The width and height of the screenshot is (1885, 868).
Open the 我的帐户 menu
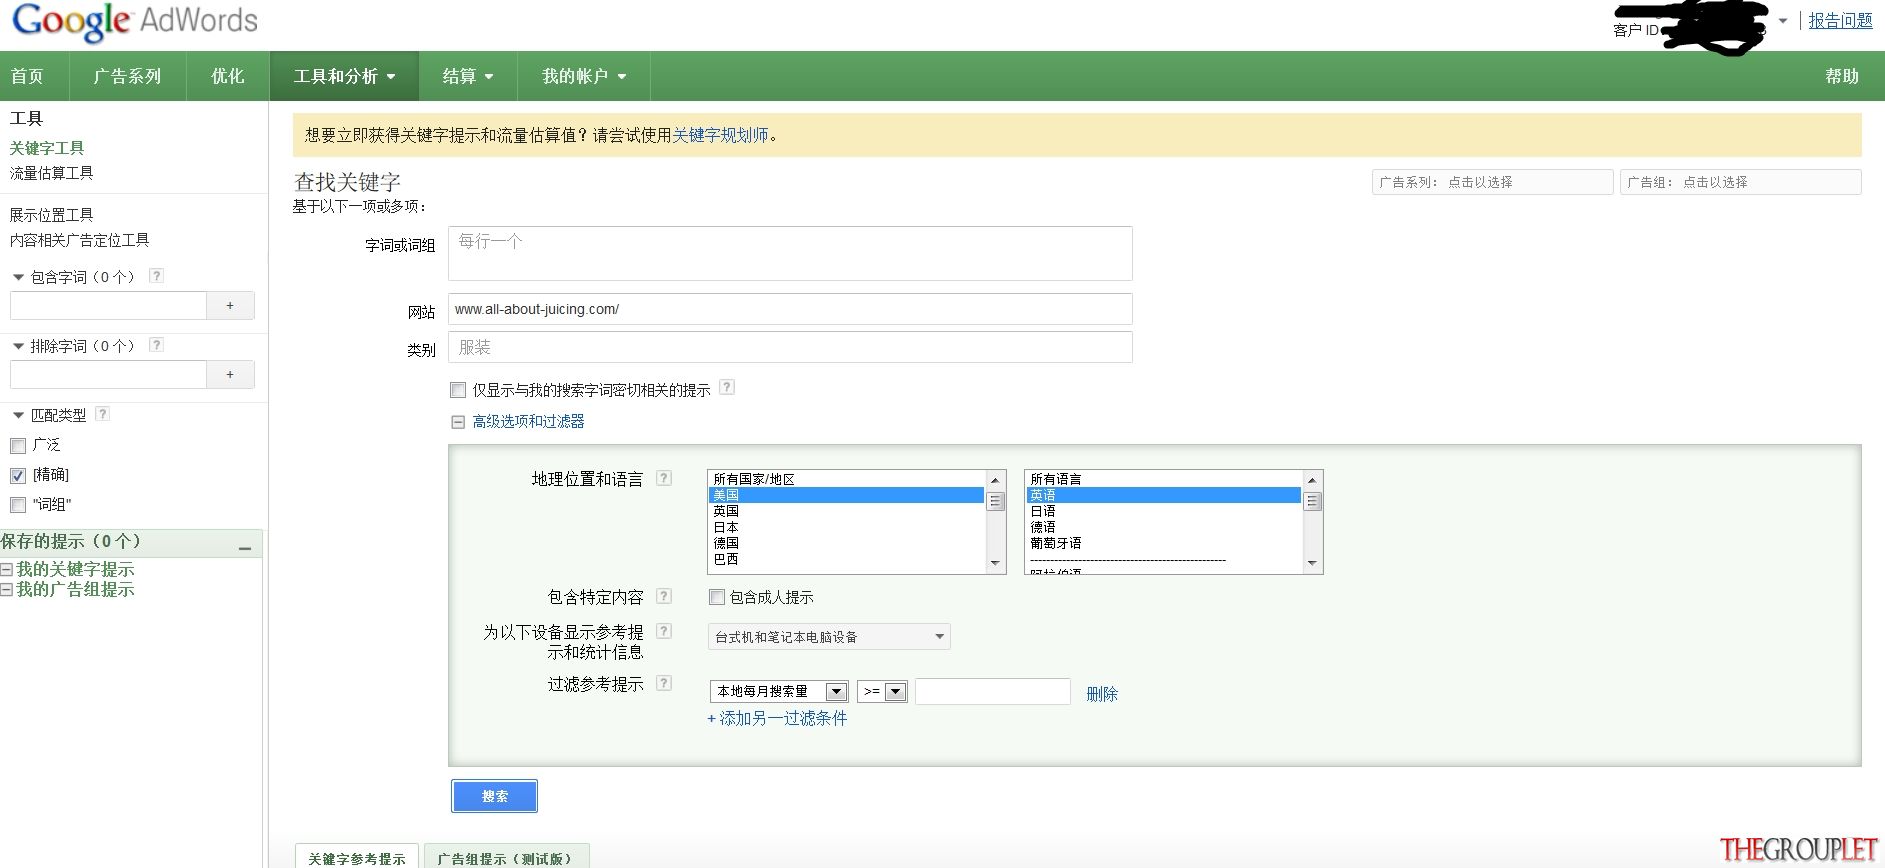click(584, 76)
